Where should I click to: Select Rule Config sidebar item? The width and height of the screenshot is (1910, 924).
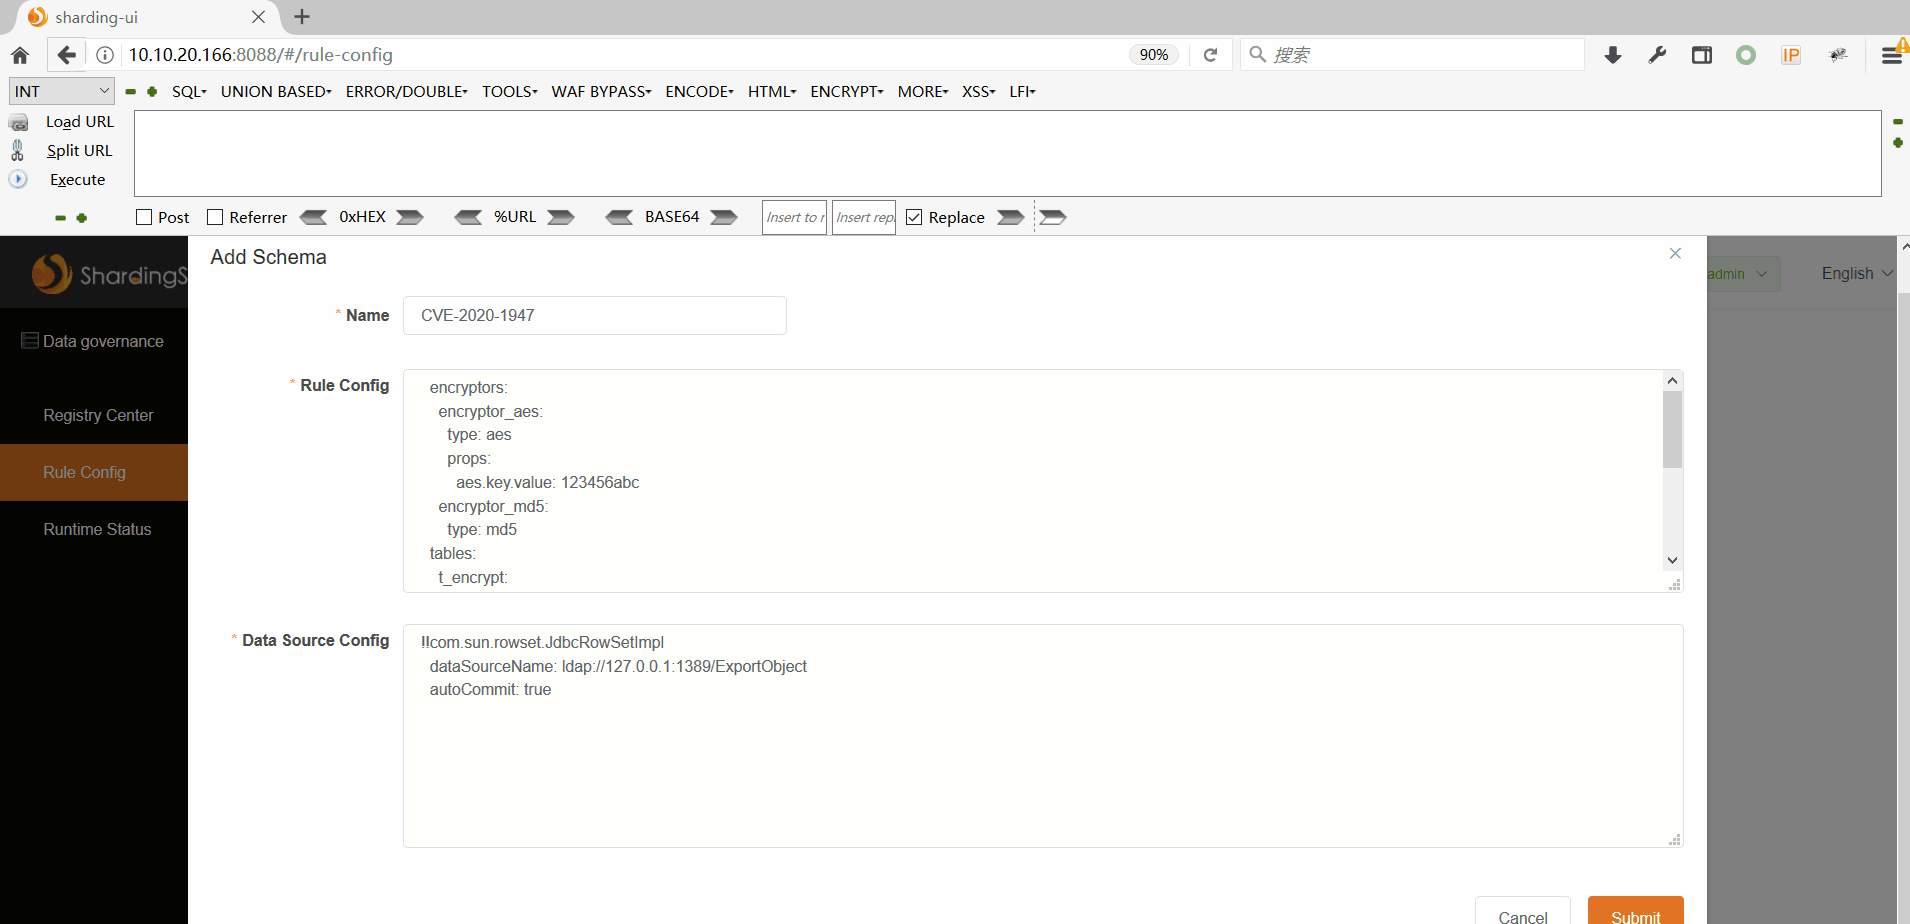[x=94, y=472]
